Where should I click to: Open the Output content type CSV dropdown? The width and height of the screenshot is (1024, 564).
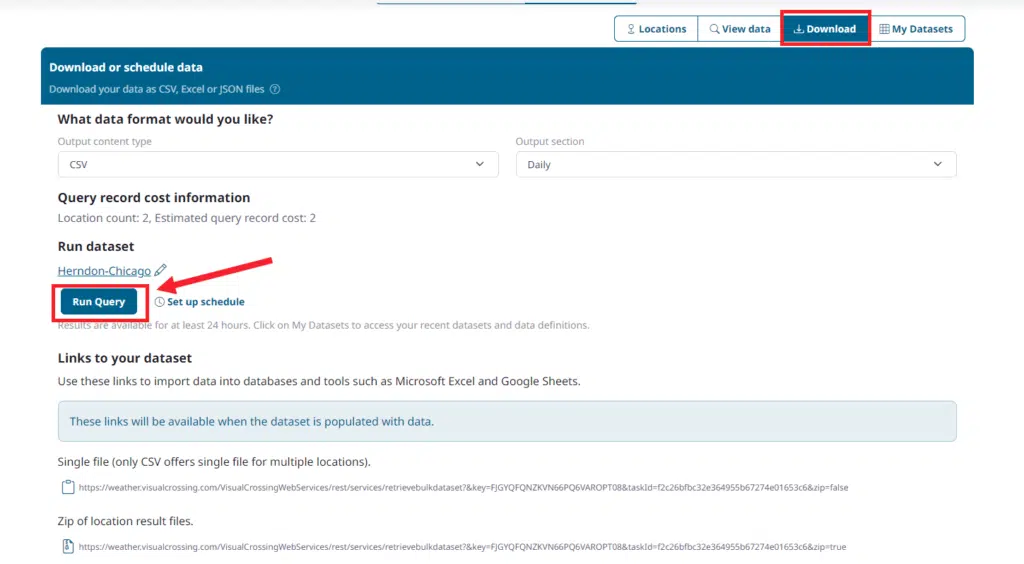click(277, 165)
